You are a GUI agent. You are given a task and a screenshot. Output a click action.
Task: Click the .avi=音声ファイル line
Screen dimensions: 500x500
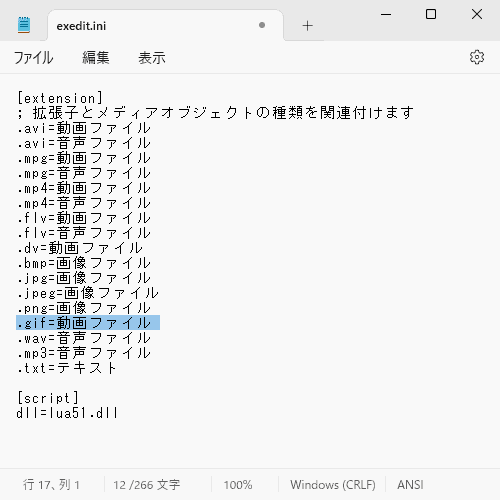[x=84, y=143]
